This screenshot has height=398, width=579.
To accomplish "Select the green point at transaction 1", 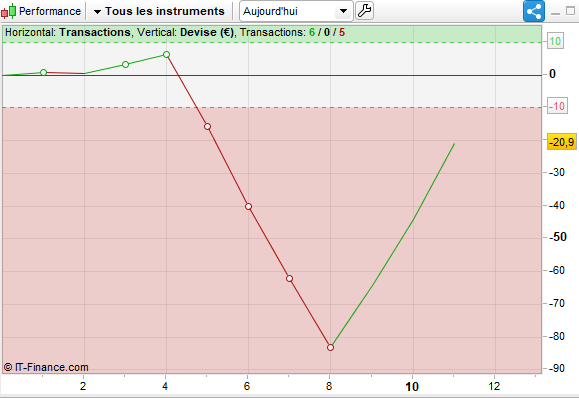I will [44, 72].
